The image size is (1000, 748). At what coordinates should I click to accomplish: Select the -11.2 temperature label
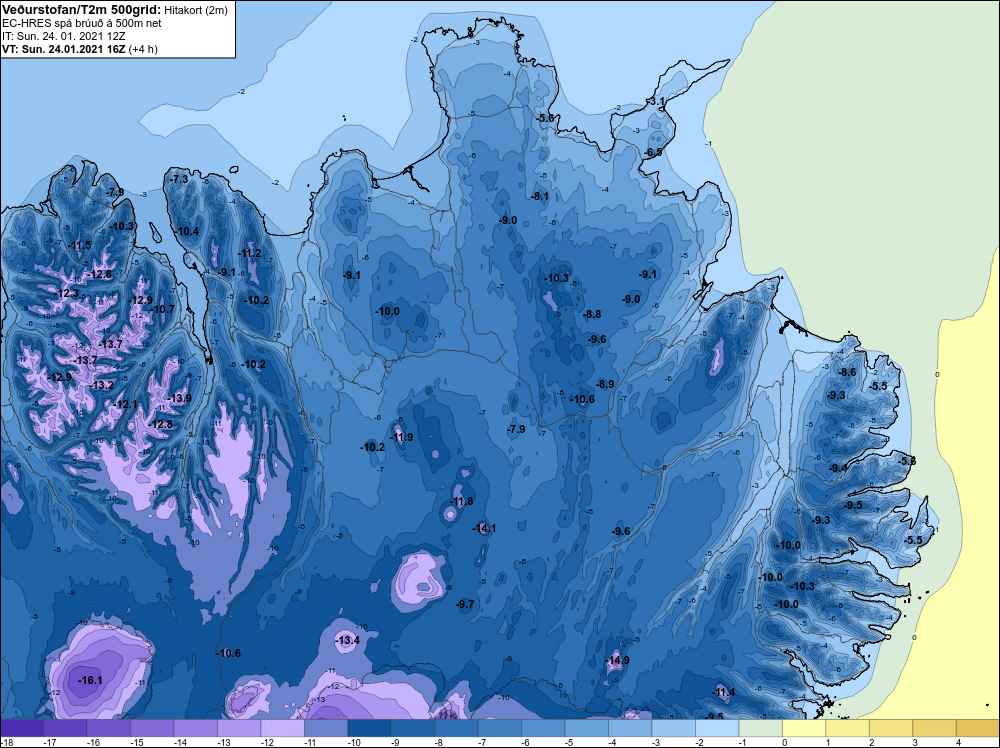(x=249, y=253)
